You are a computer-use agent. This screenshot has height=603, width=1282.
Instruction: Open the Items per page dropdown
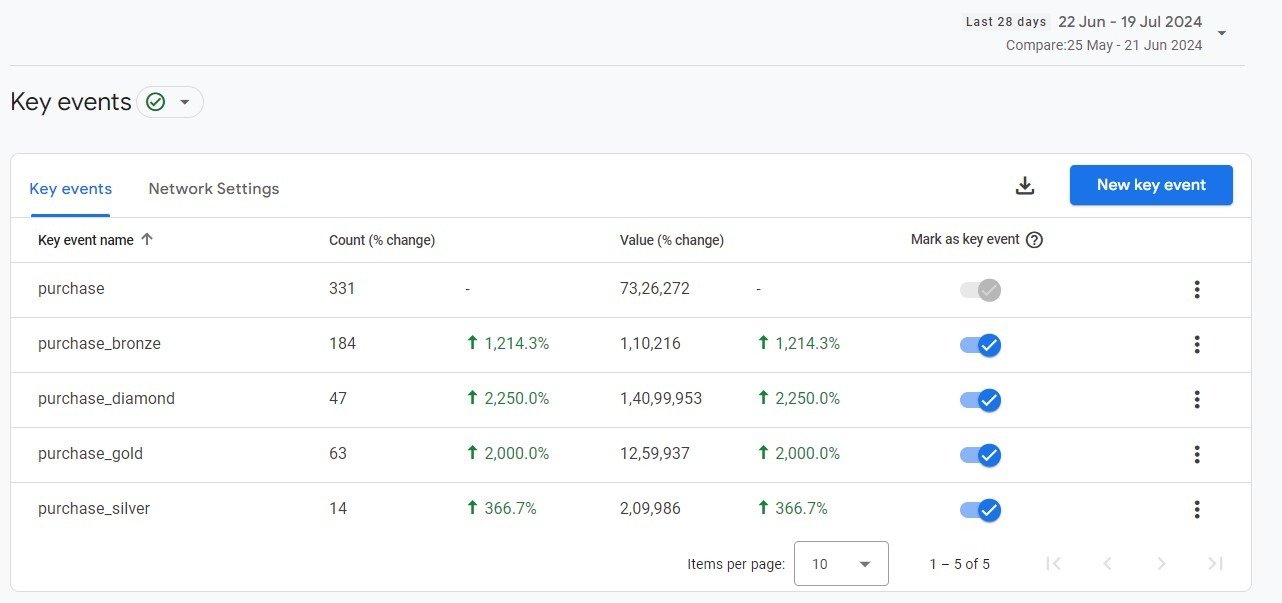[x=841, y=564]
